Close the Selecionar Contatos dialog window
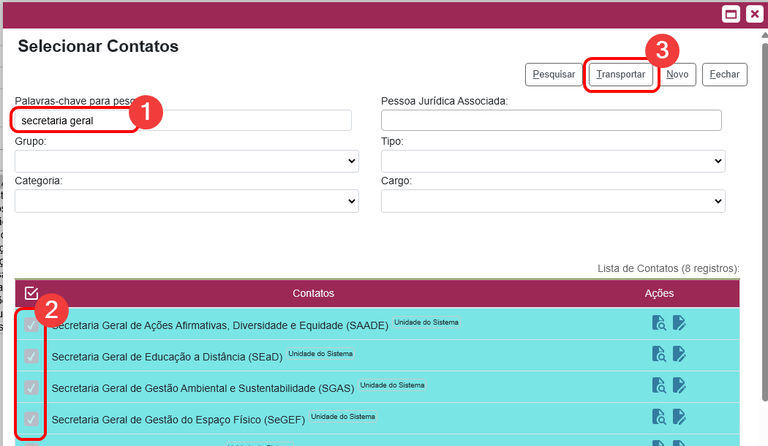 coord(754,14)
